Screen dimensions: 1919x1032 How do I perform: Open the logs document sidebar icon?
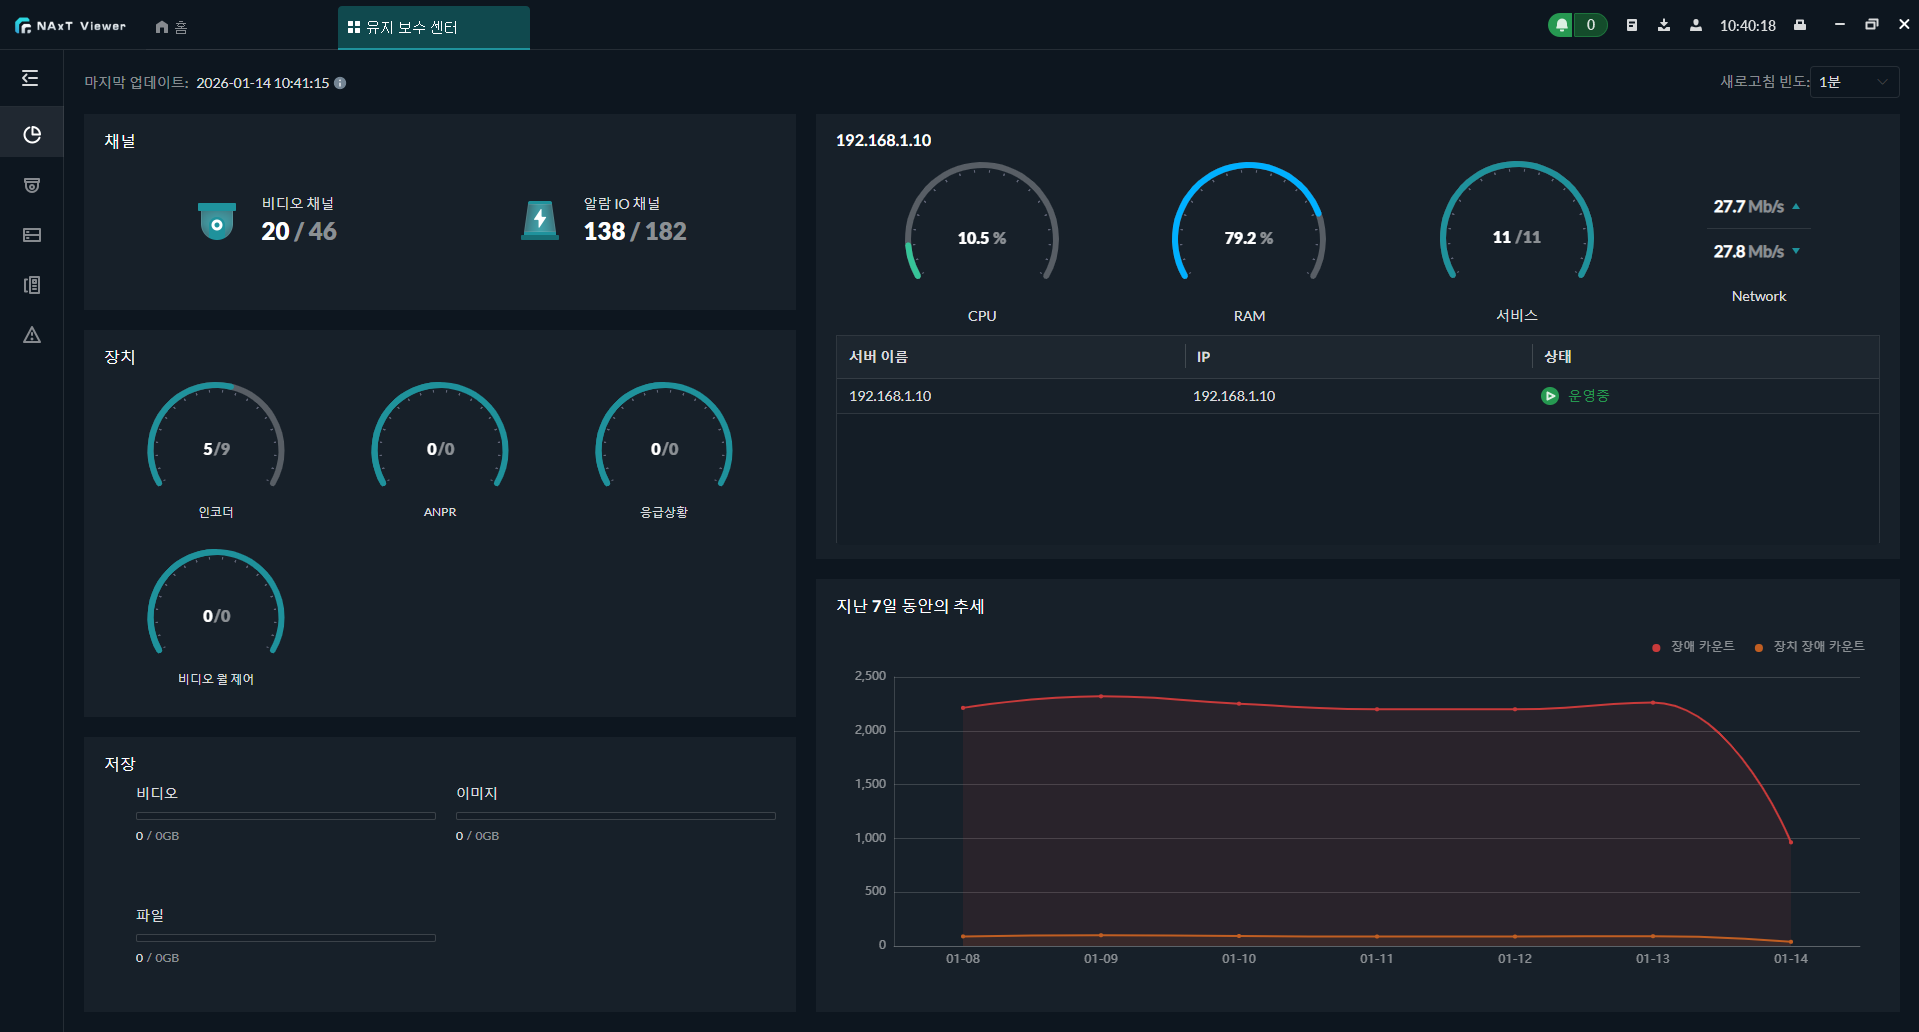pos(32,285)
